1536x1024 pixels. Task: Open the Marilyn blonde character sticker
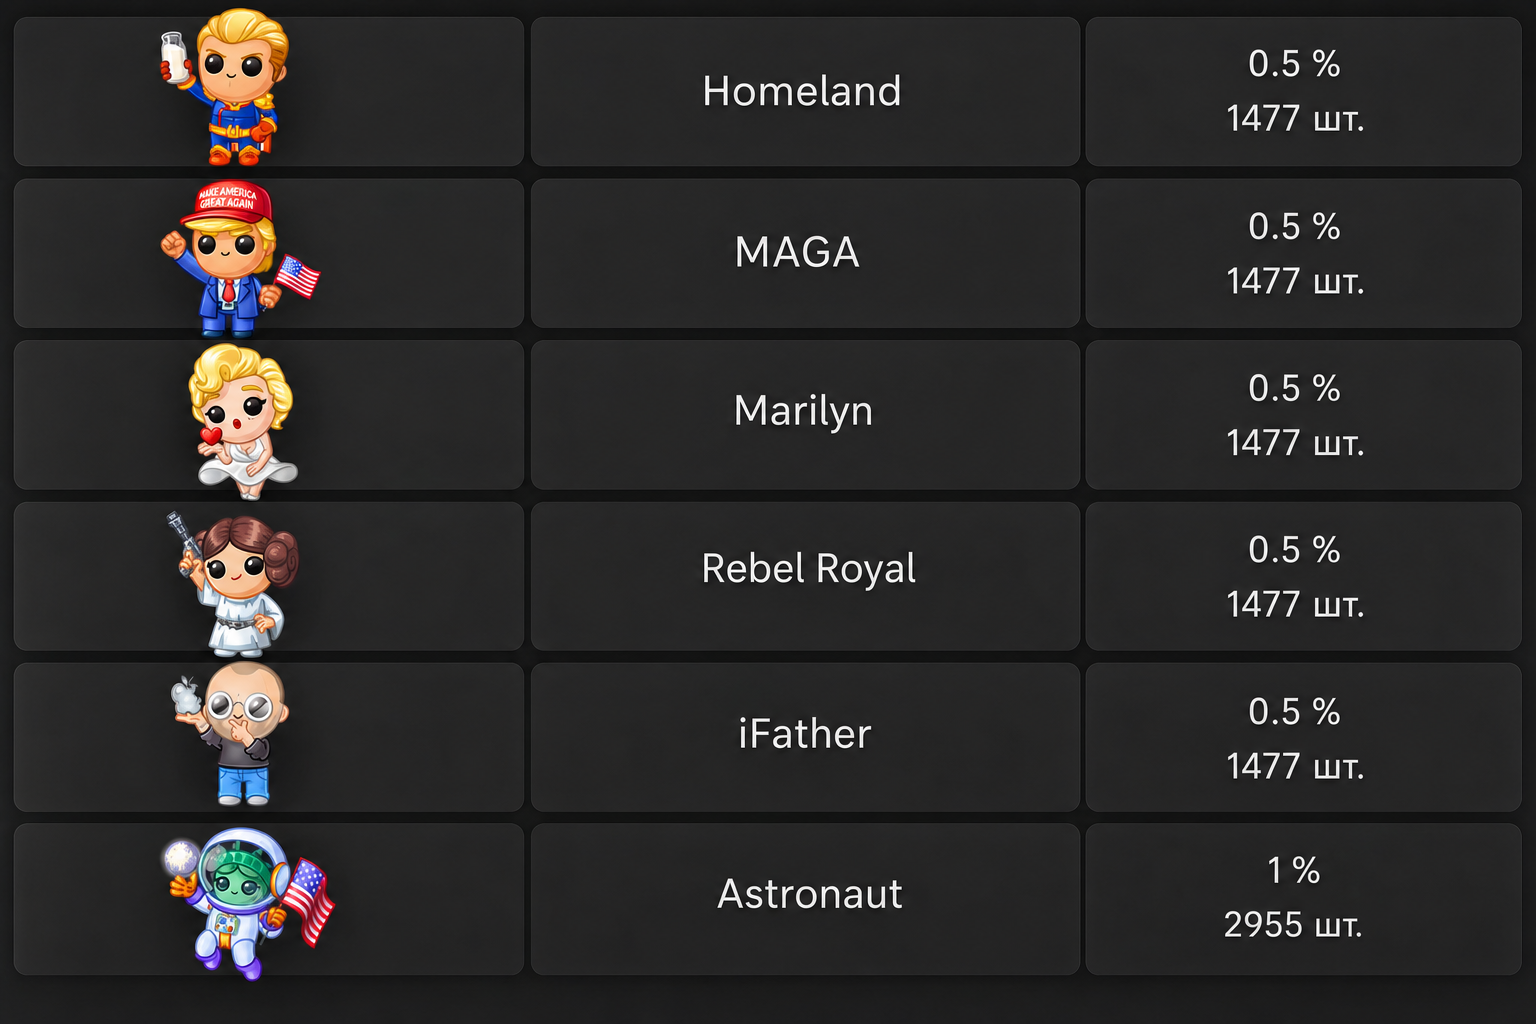click(x=243, y=421)
